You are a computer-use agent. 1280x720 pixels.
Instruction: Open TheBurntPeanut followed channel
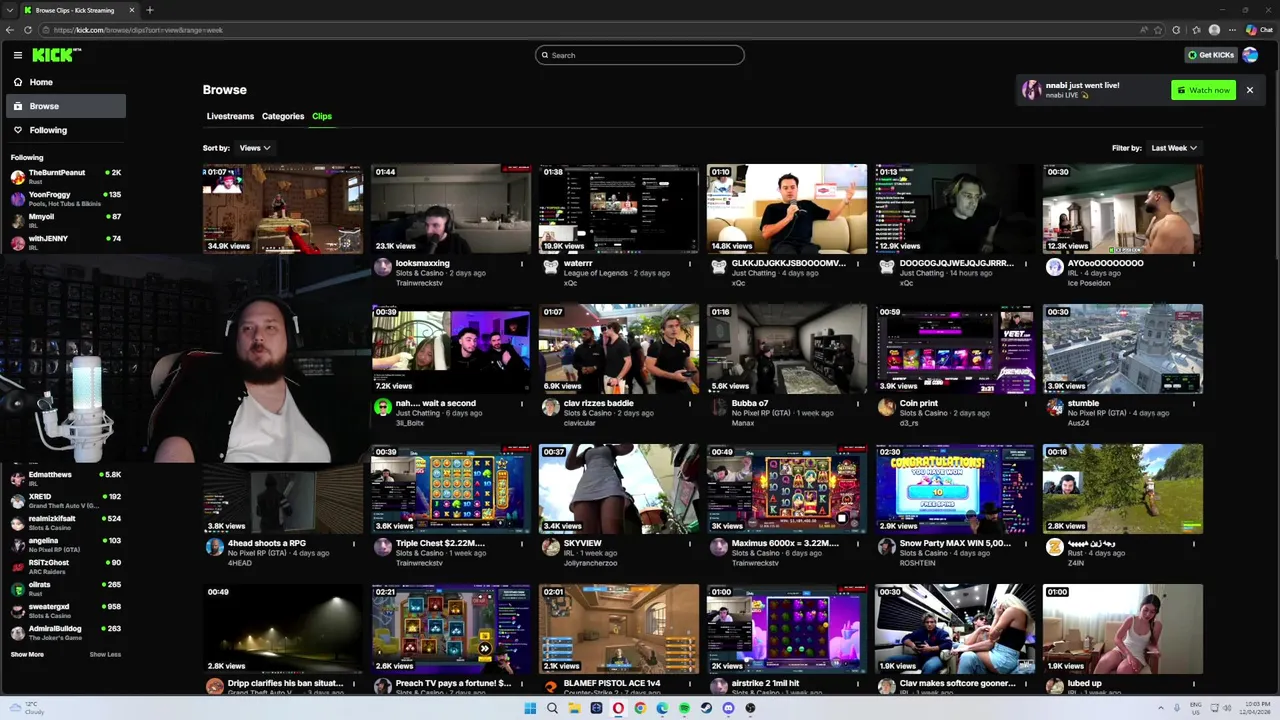tap(65, 177)
